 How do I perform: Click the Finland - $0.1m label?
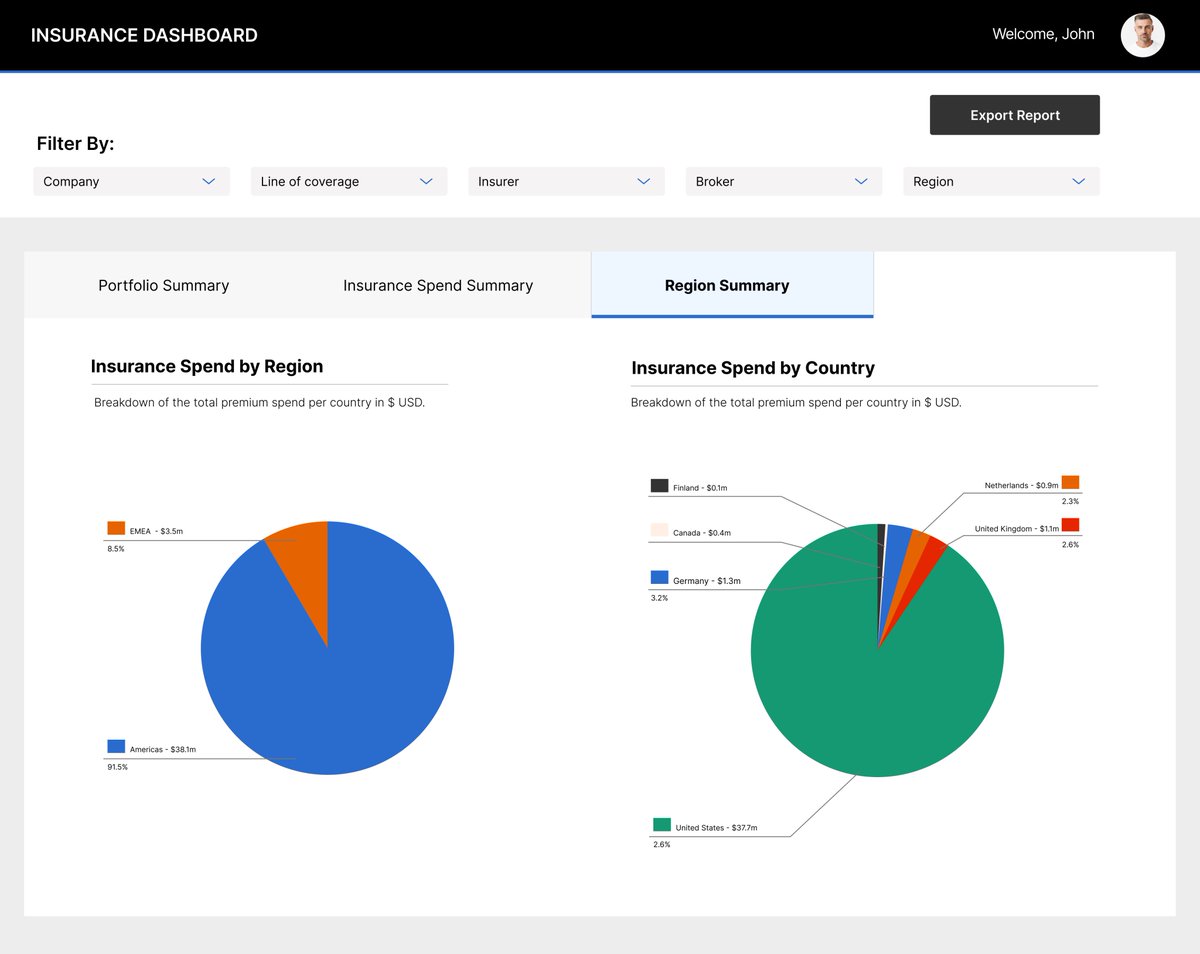coord(700,488)
